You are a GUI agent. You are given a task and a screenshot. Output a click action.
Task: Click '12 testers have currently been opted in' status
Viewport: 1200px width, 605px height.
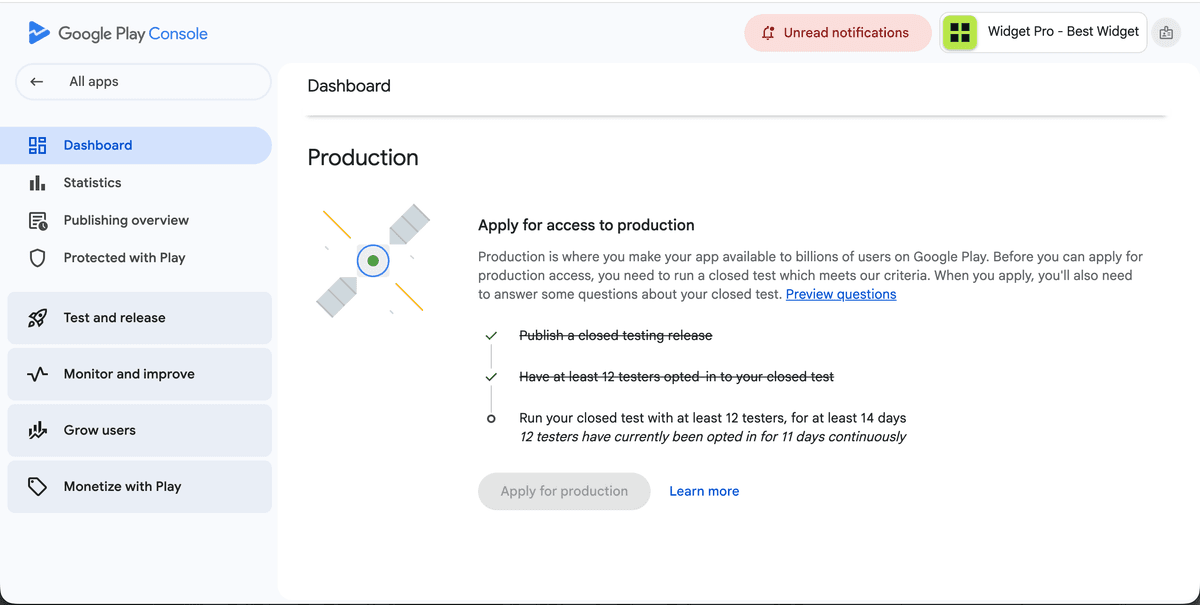(713, 437)
